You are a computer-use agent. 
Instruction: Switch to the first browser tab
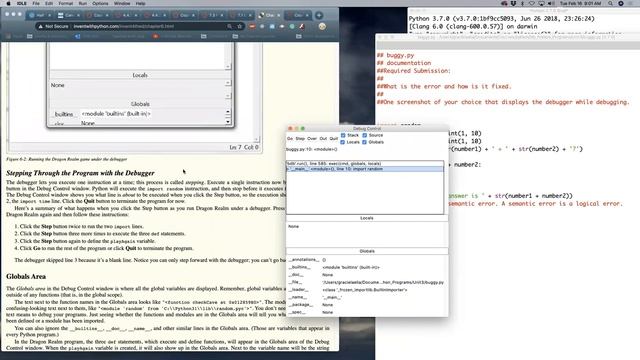pyautogui.click(x=40, y=16)
